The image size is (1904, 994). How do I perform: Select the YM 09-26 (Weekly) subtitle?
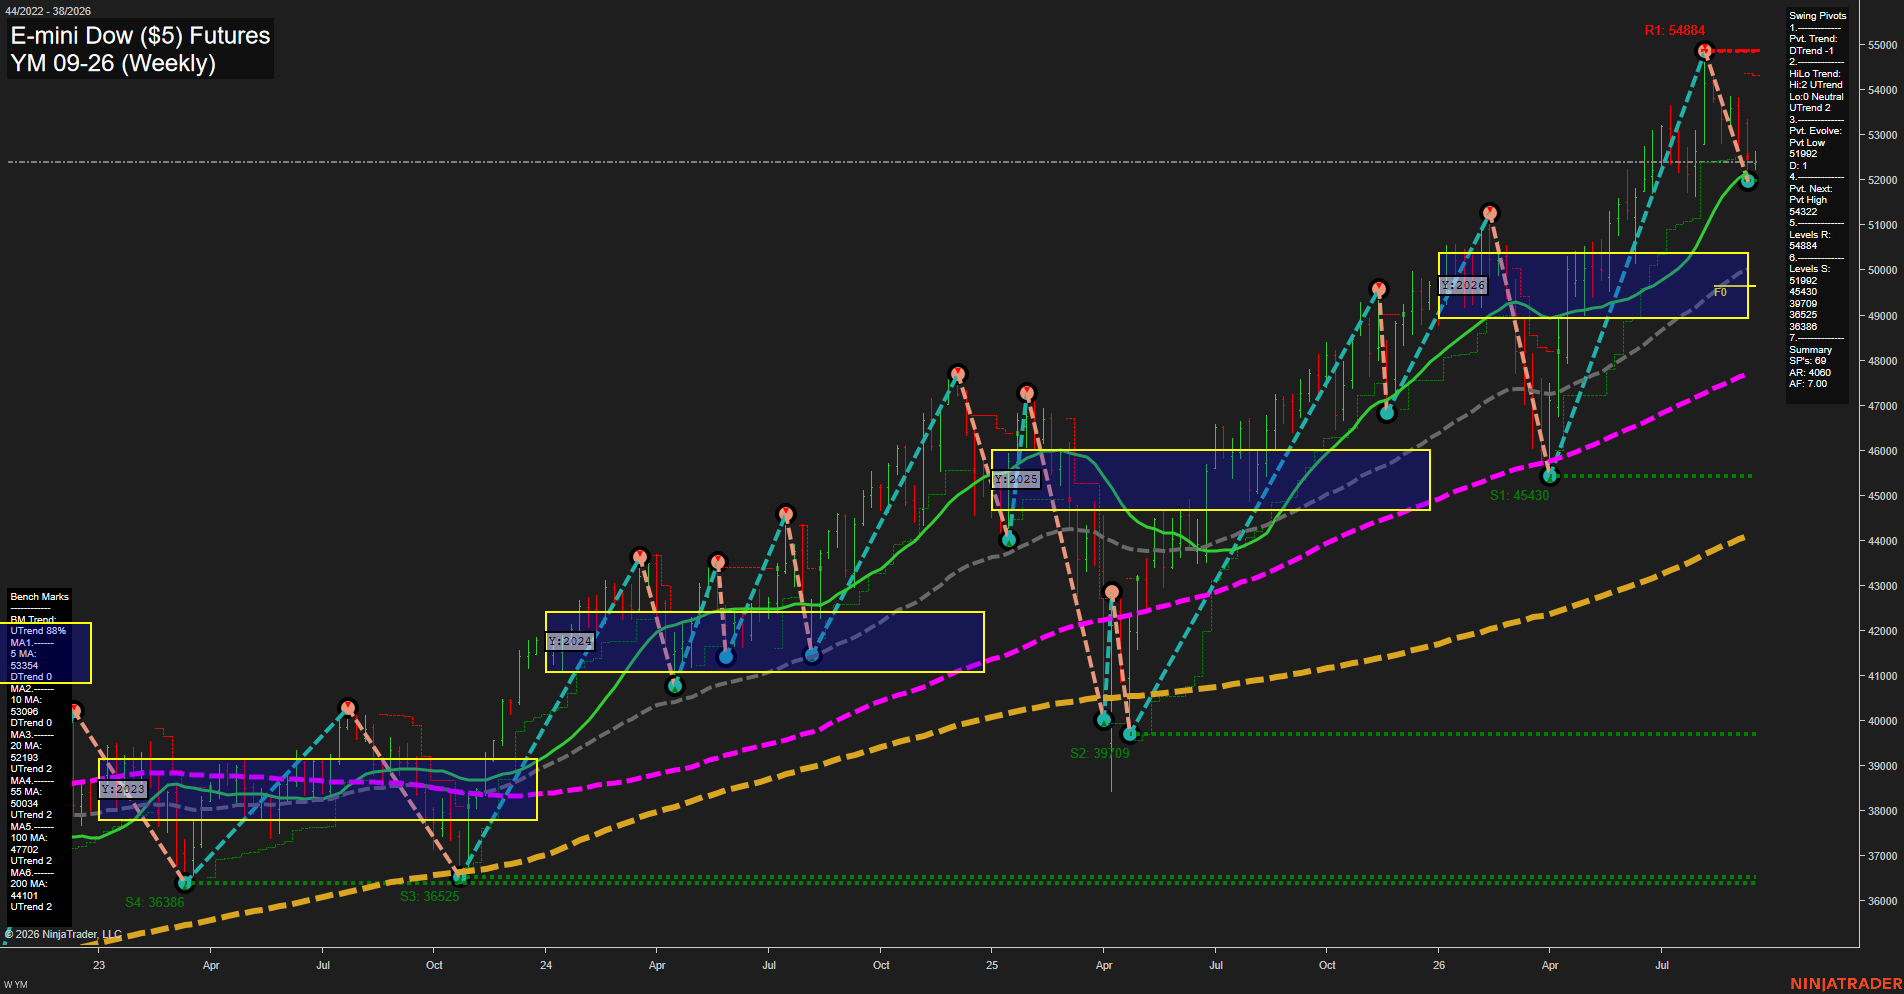(113, 63)
